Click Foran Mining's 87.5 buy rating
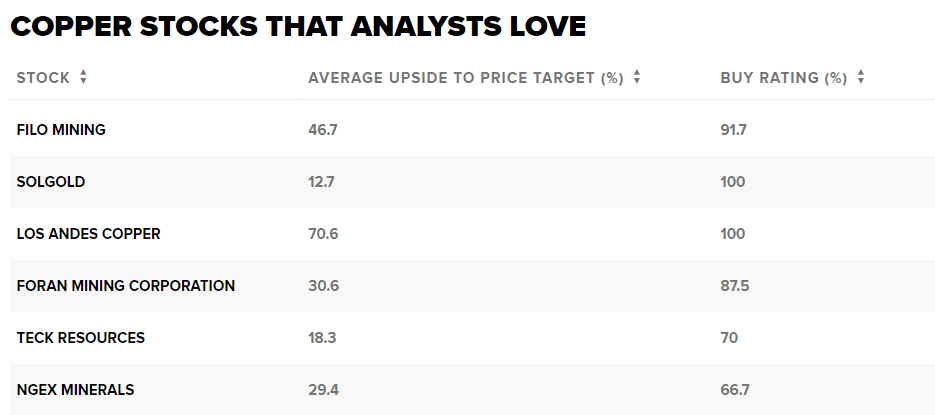 tap(735, 286)
